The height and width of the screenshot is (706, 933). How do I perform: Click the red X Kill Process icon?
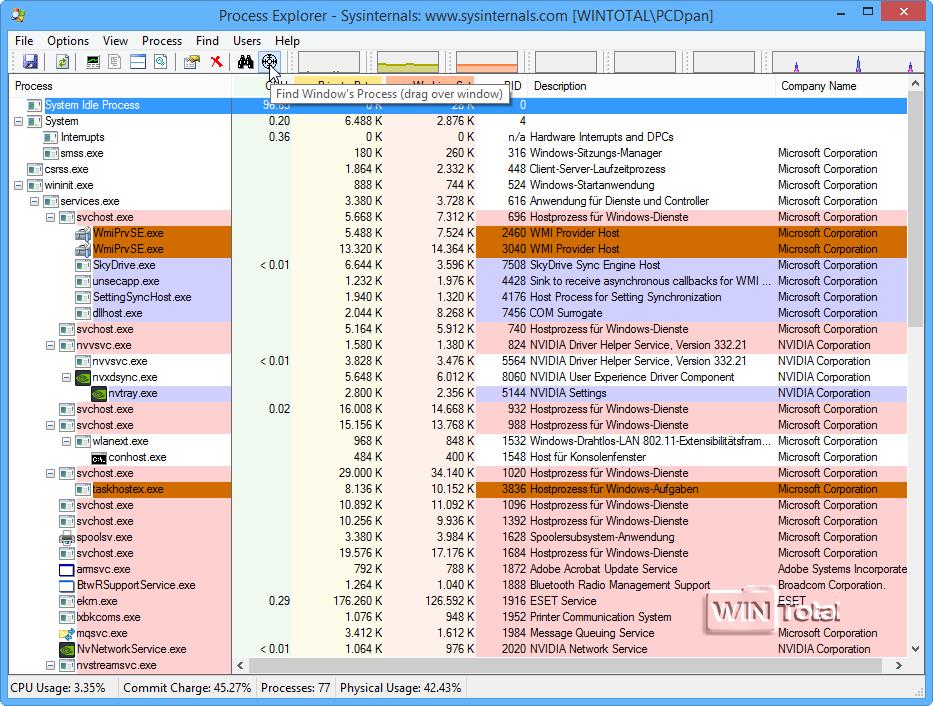pos(215,62)
